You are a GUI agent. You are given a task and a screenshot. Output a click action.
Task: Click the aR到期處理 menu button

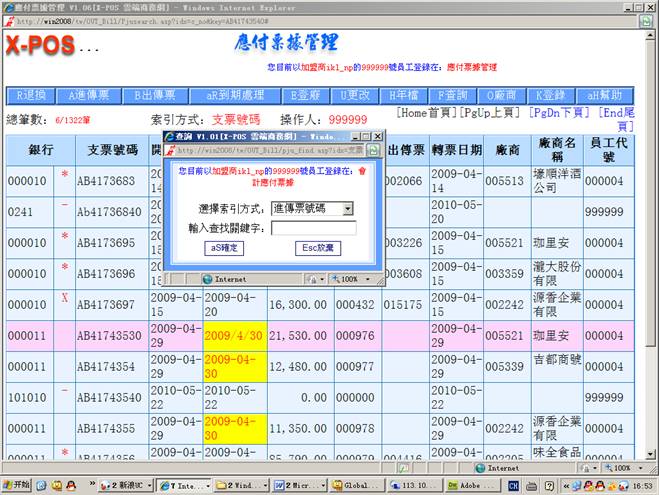pyautogui.click(x=229, y=96)
